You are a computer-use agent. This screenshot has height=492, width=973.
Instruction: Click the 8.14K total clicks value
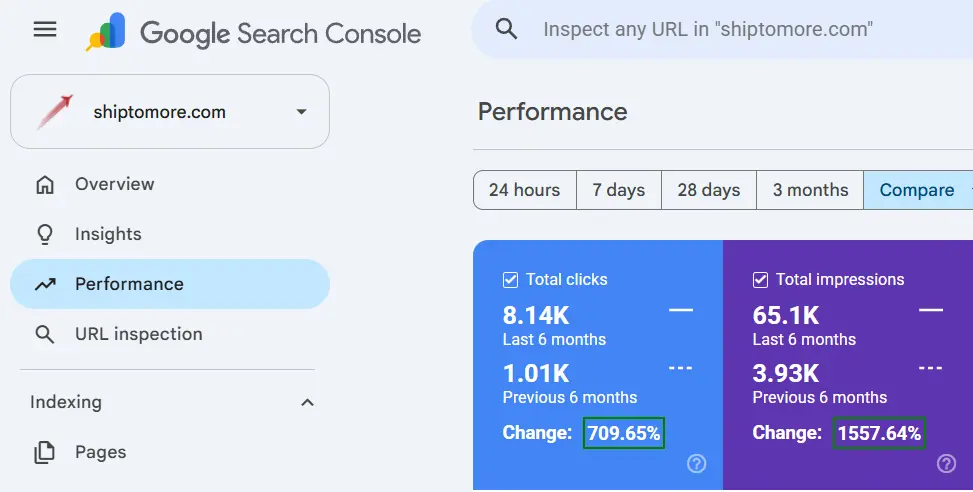coord(536,316)
